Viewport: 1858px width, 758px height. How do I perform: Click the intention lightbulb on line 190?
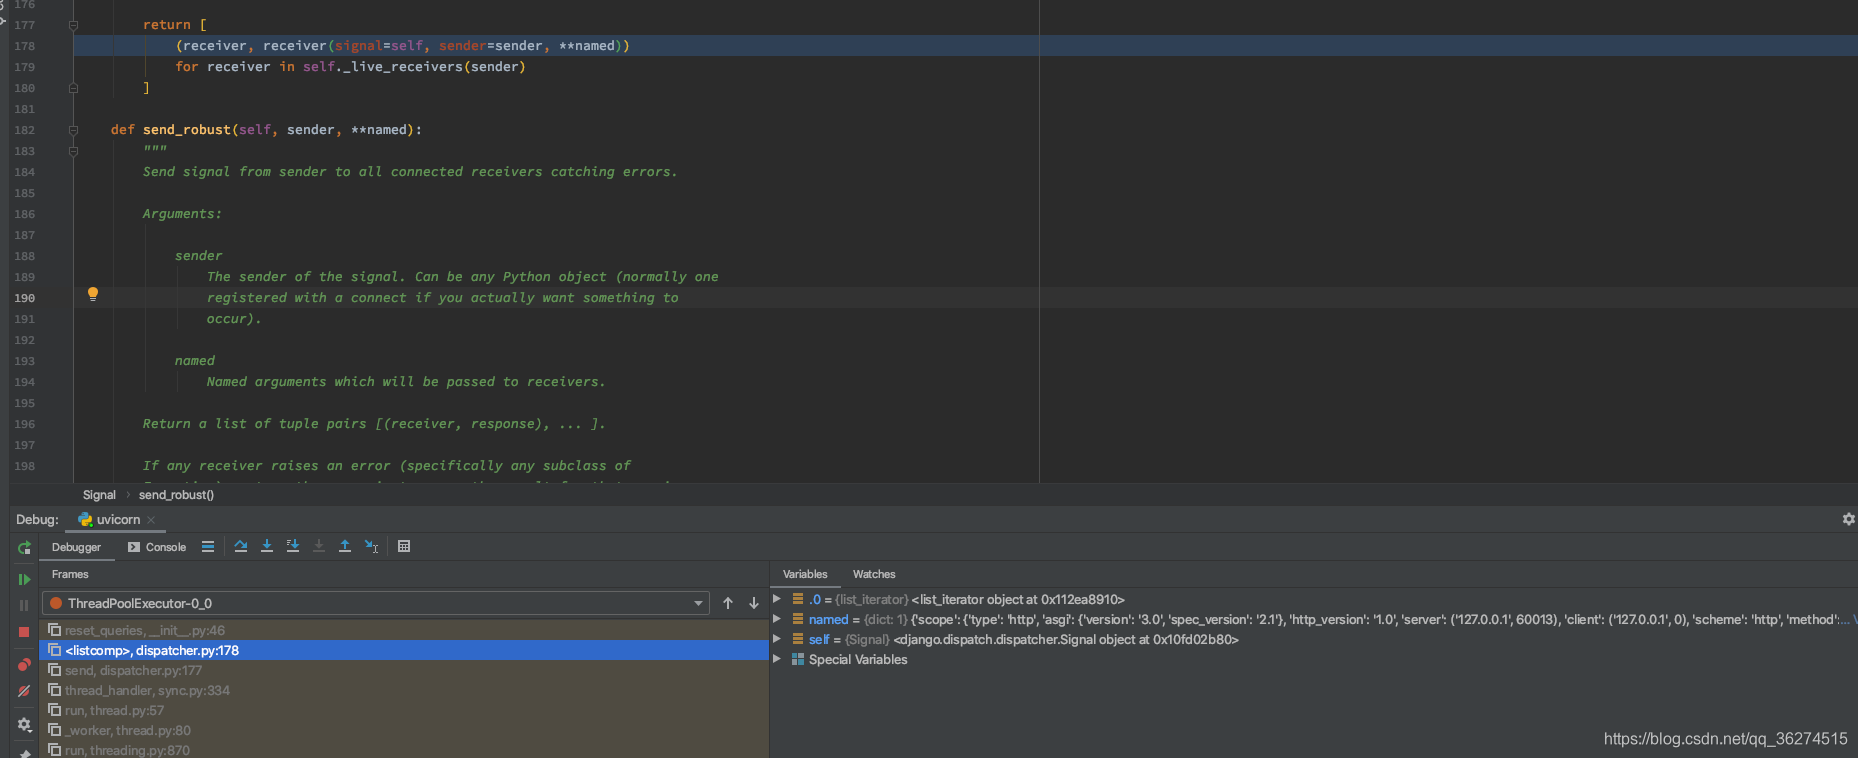point(93,294)
